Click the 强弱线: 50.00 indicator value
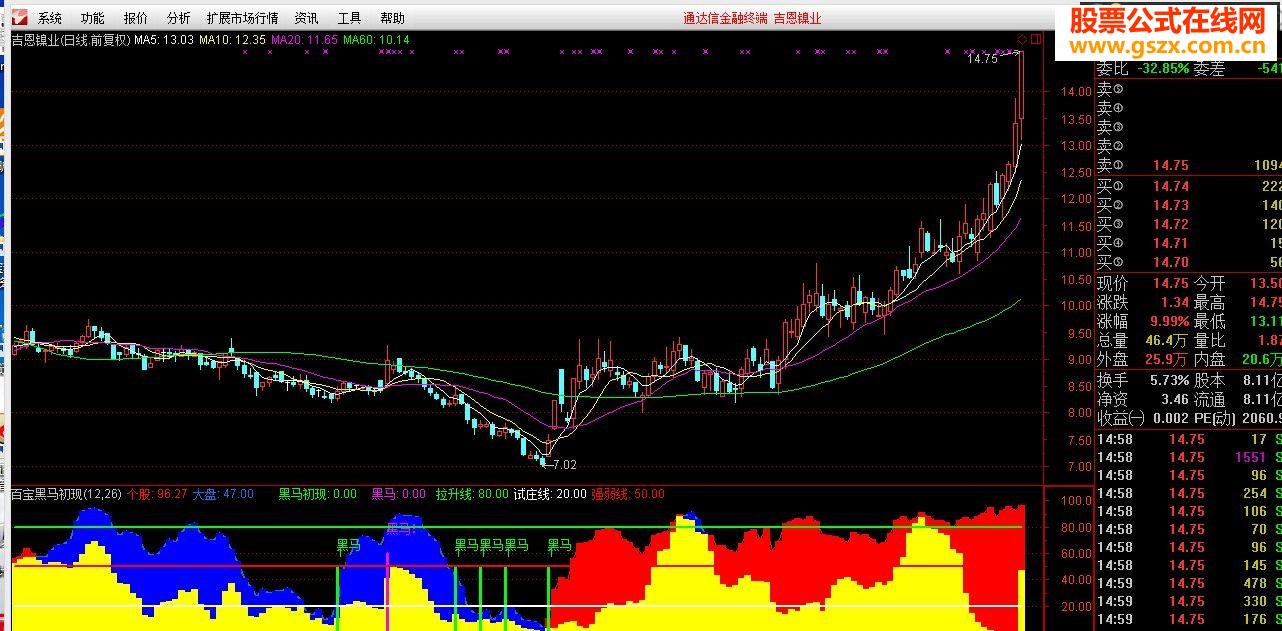Viewport: 1282px width, 631px height. click(628, 494)
